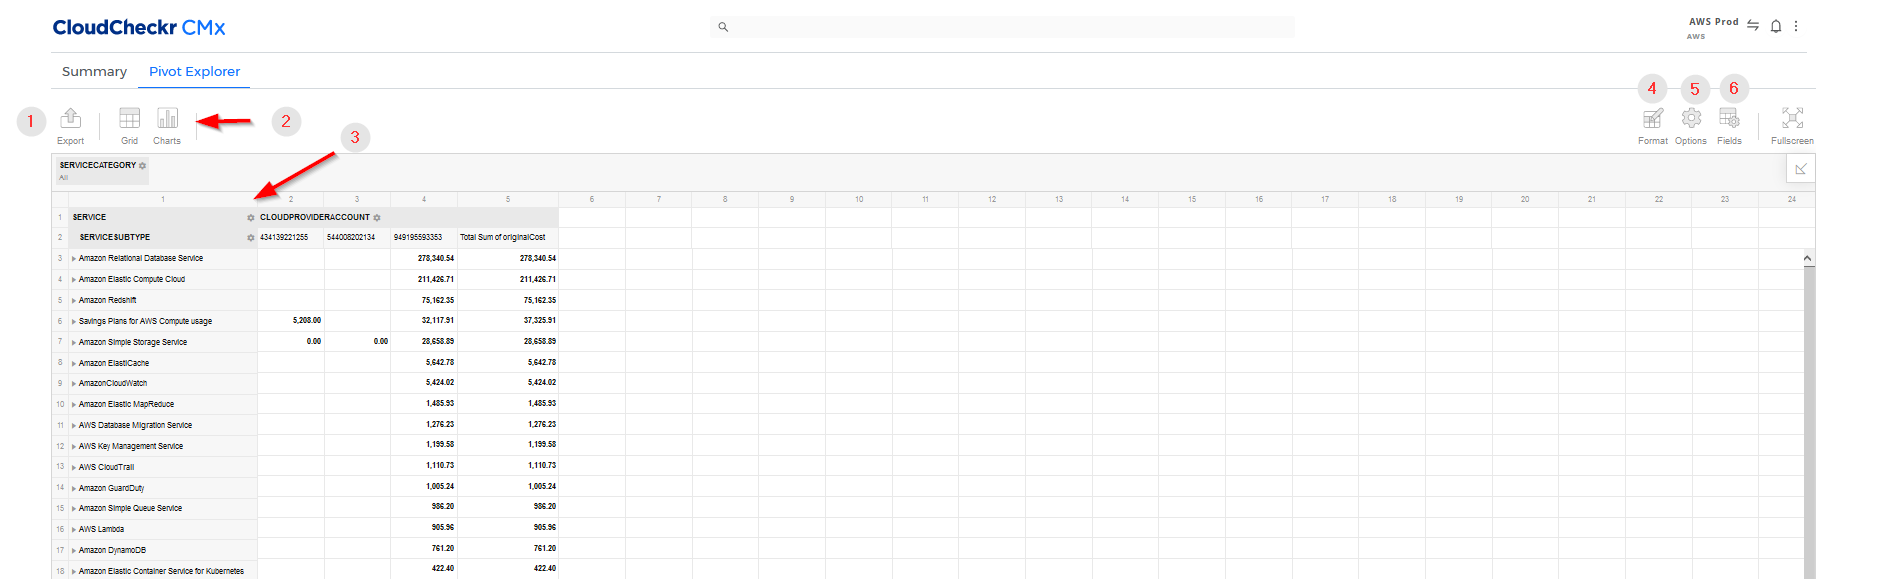Click the switch account arrows icon

[x=1753, y=26]
